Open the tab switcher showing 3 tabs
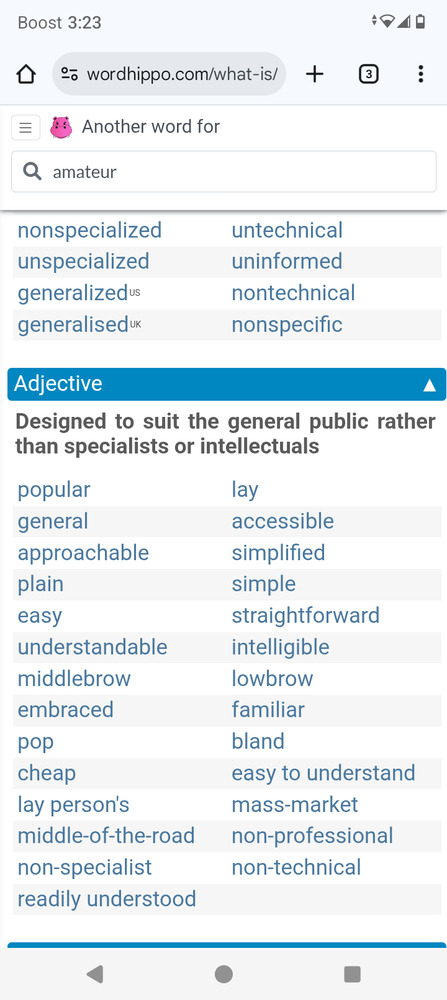Screen dimensions: 447x1000 [x=369, y=75]
